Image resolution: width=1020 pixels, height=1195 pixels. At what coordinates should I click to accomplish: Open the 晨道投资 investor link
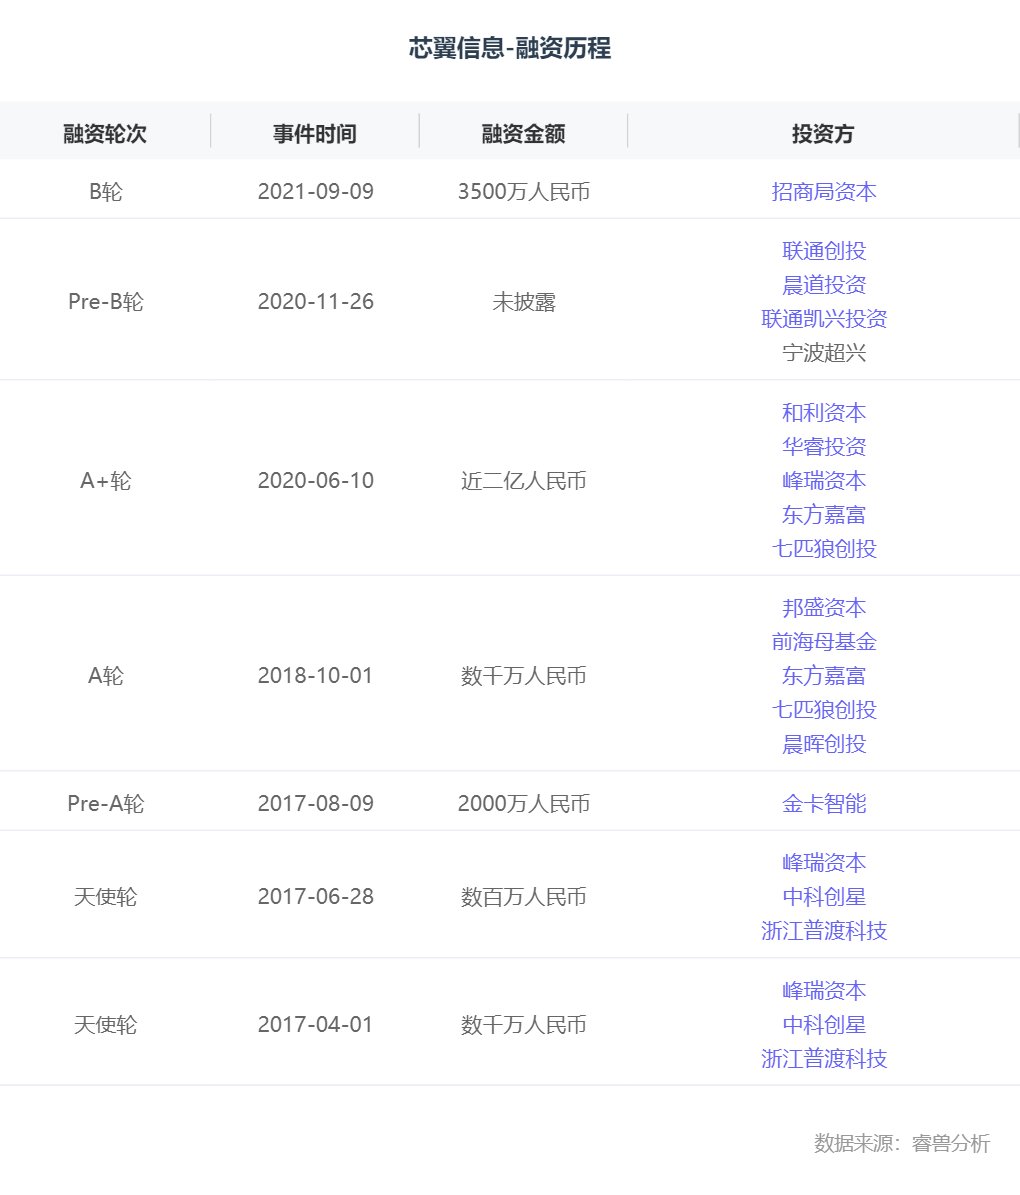823,285
